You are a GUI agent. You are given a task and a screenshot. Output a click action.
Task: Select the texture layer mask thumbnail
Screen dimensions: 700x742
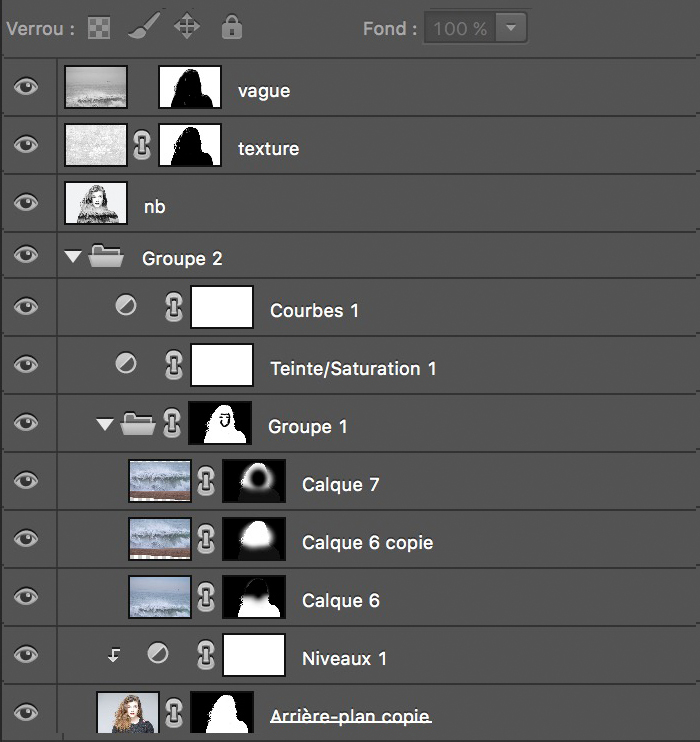[190, 145]
